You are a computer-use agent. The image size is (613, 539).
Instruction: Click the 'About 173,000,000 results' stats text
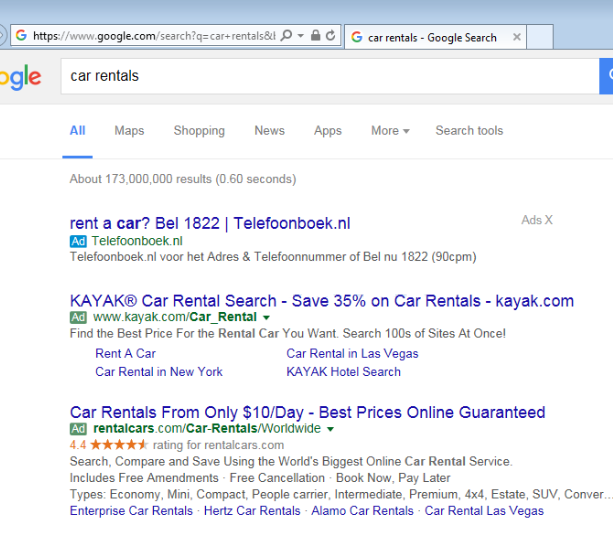tap(183, 179)
